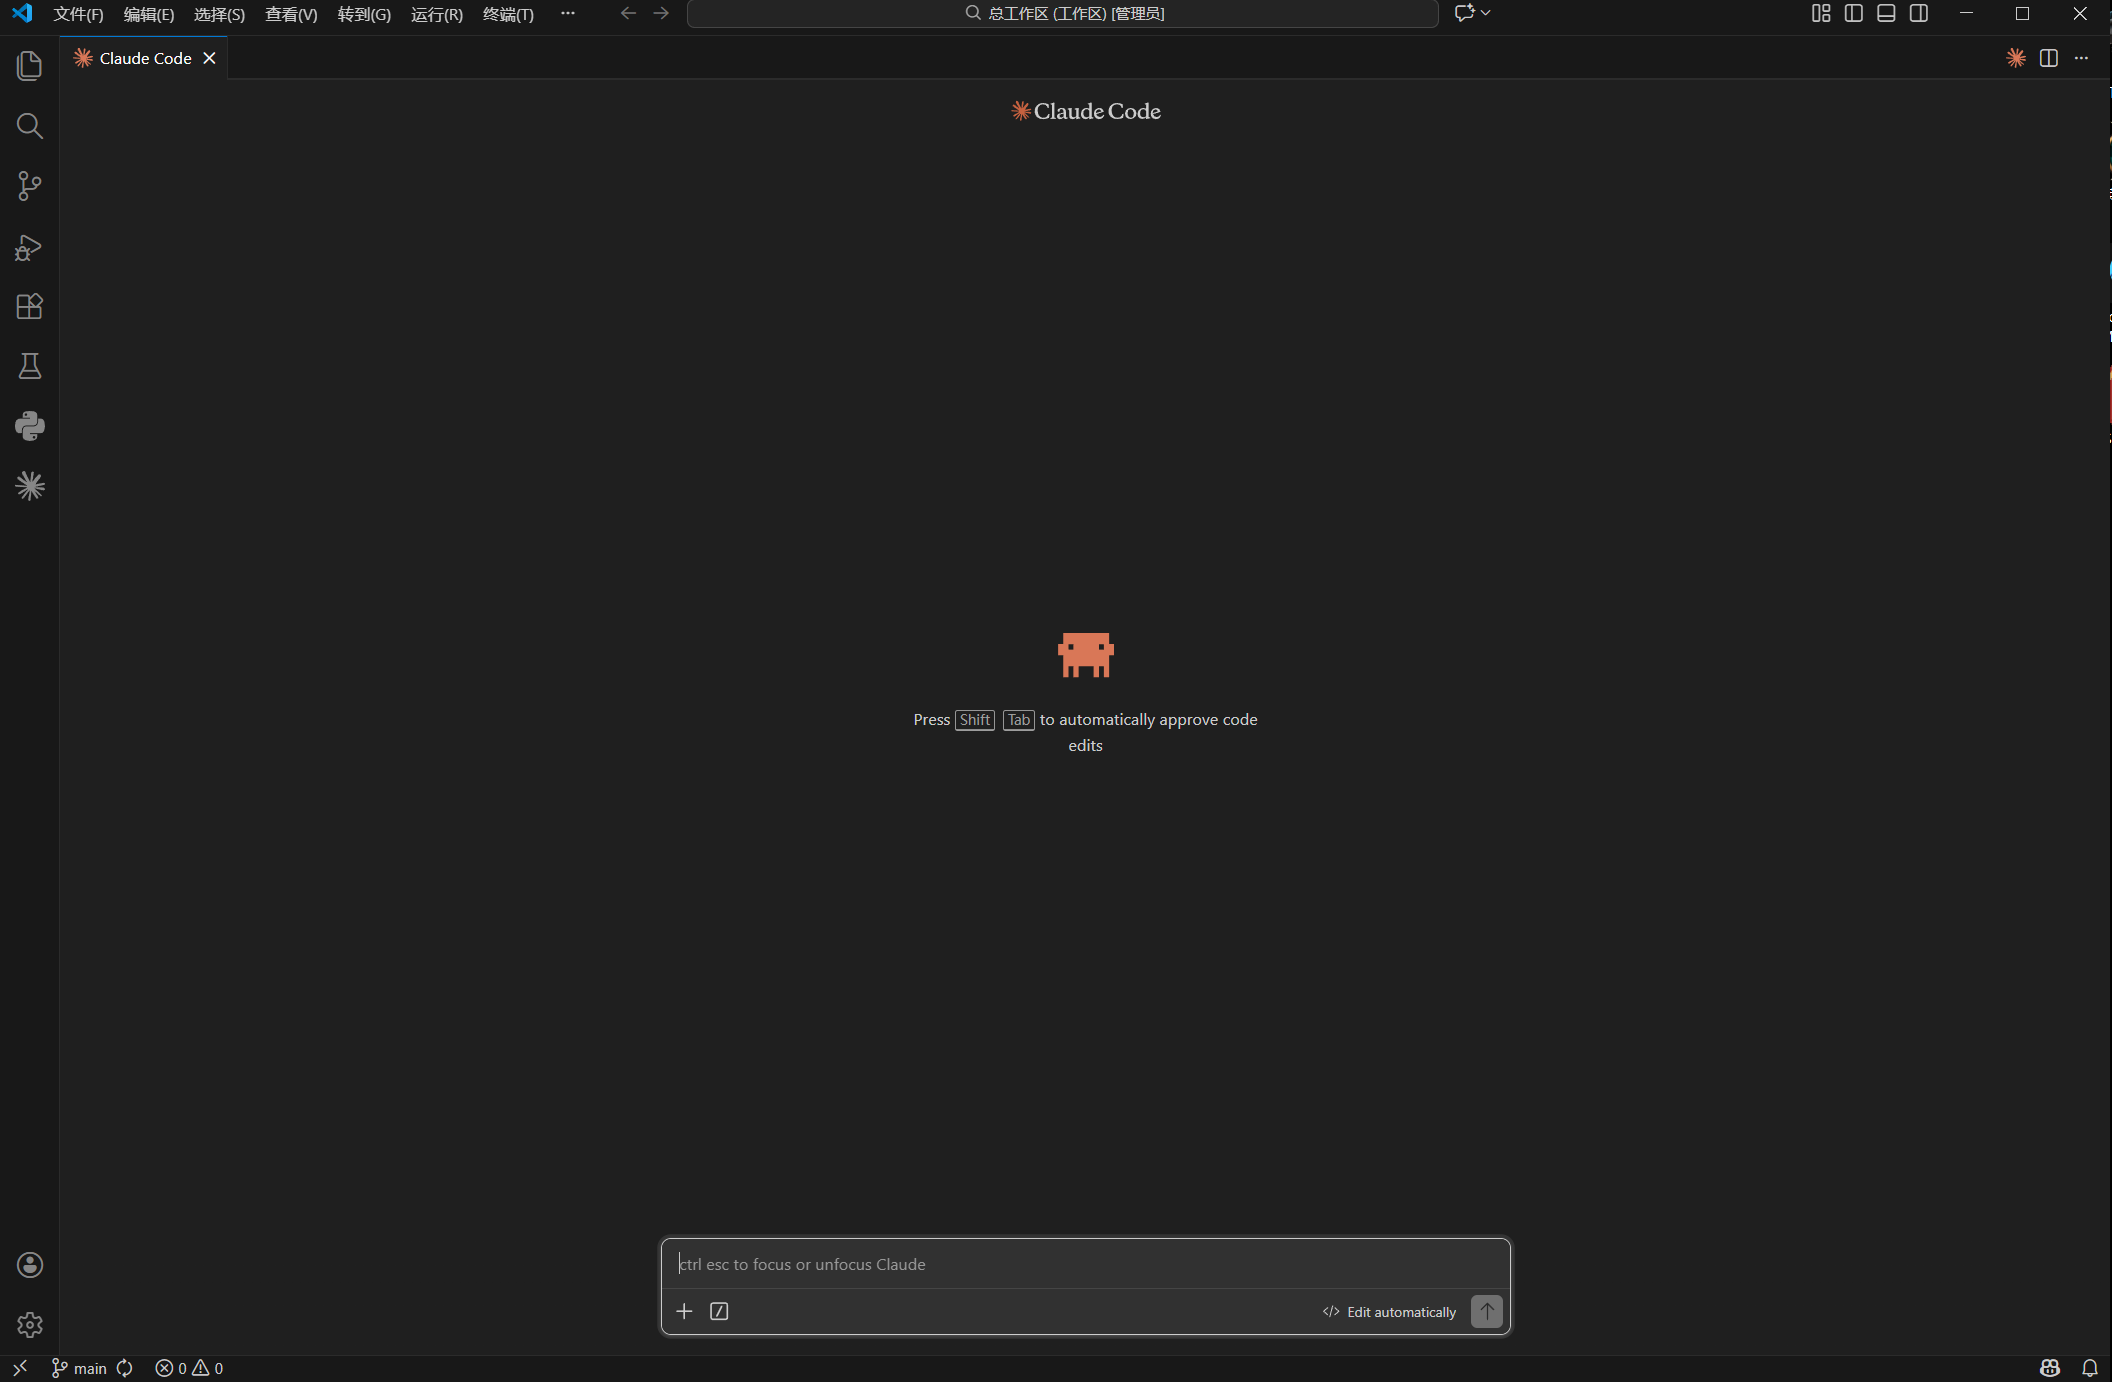Screen dimensions: 2112x1382
Task: Navigate forward with the right arrow
Action: 661,13
